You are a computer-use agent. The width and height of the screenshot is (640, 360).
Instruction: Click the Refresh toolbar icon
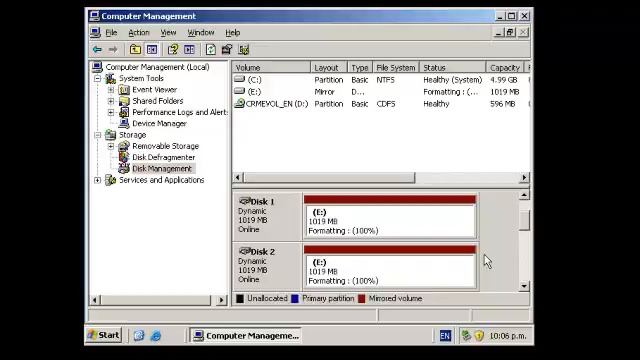[x=211, y=50]
